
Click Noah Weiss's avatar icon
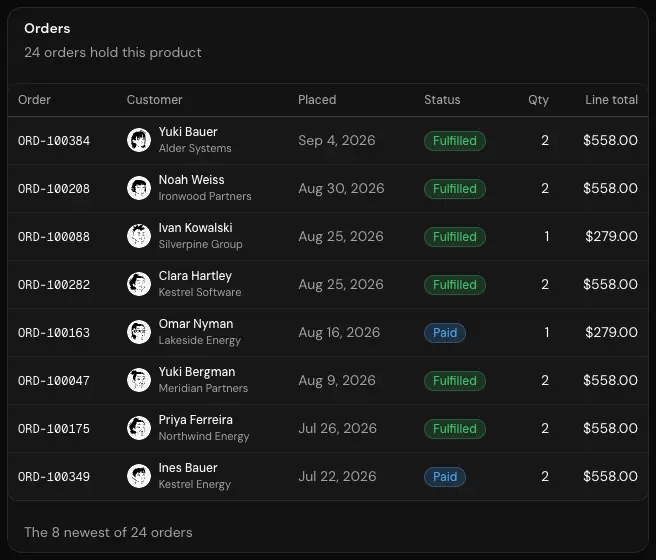[x=139, y=188]
